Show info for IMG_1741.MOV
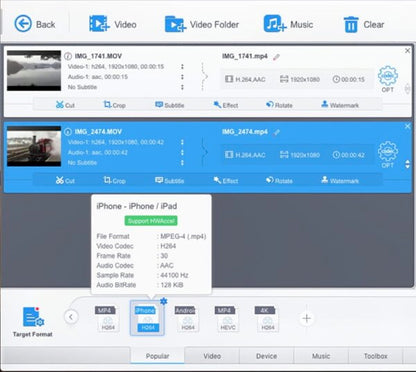416x372 pixels. [x=68, y=56]
